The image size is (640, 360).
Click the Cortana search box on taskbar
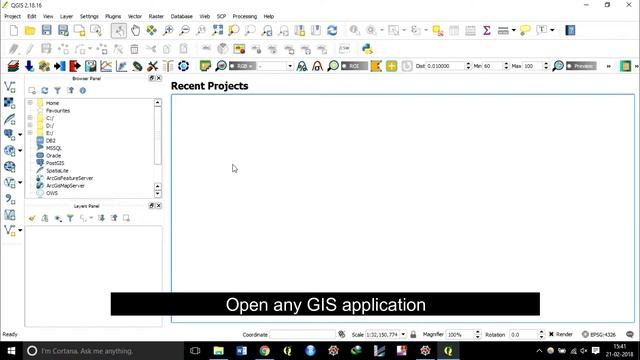coord(103,351)
